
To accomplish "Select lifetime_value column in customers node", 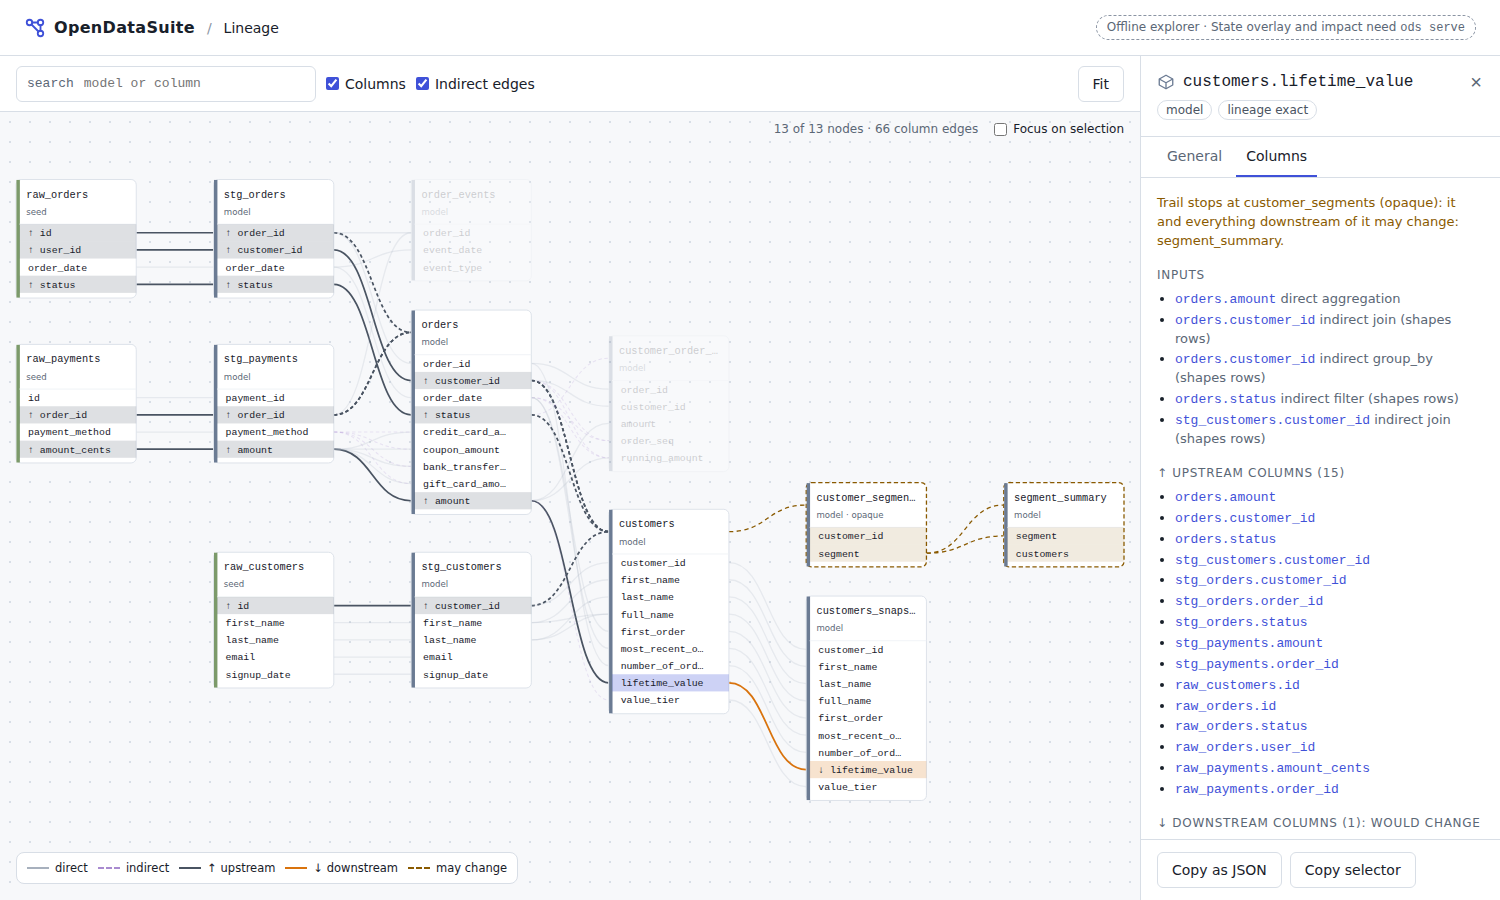I will (x=670, y=683).
